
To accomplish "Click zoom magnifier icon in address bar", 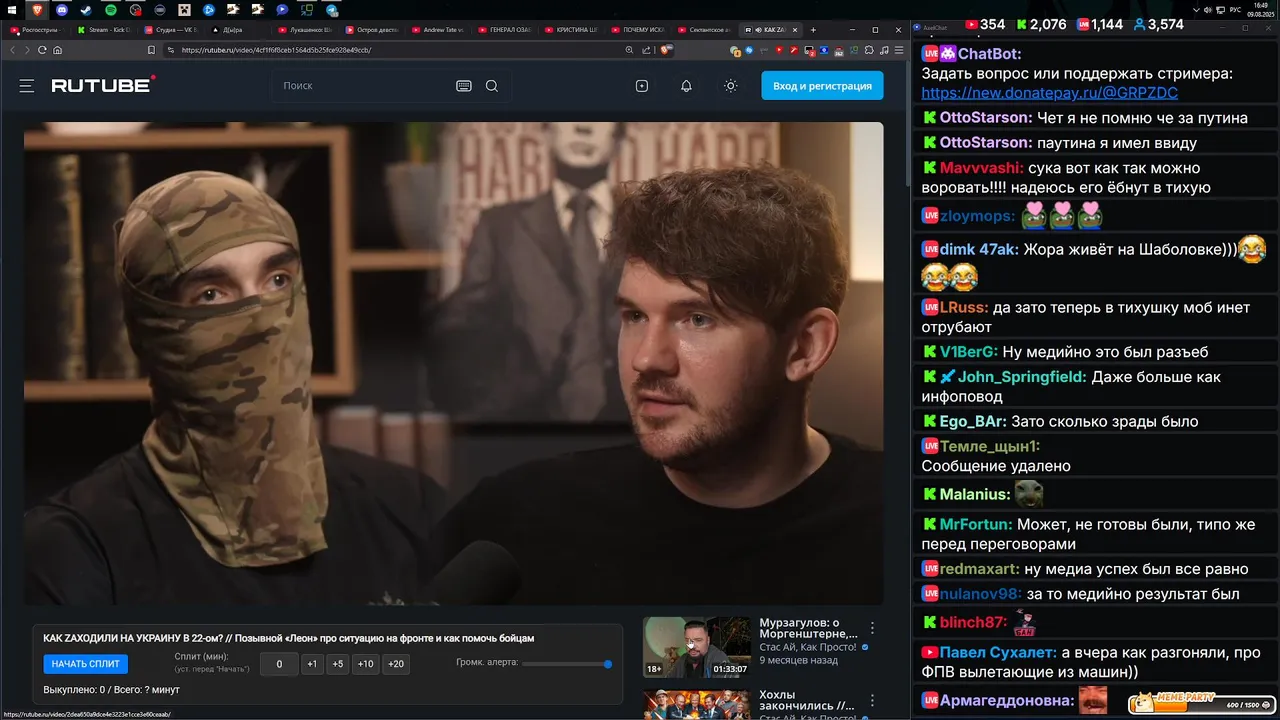I will [629, 50].
